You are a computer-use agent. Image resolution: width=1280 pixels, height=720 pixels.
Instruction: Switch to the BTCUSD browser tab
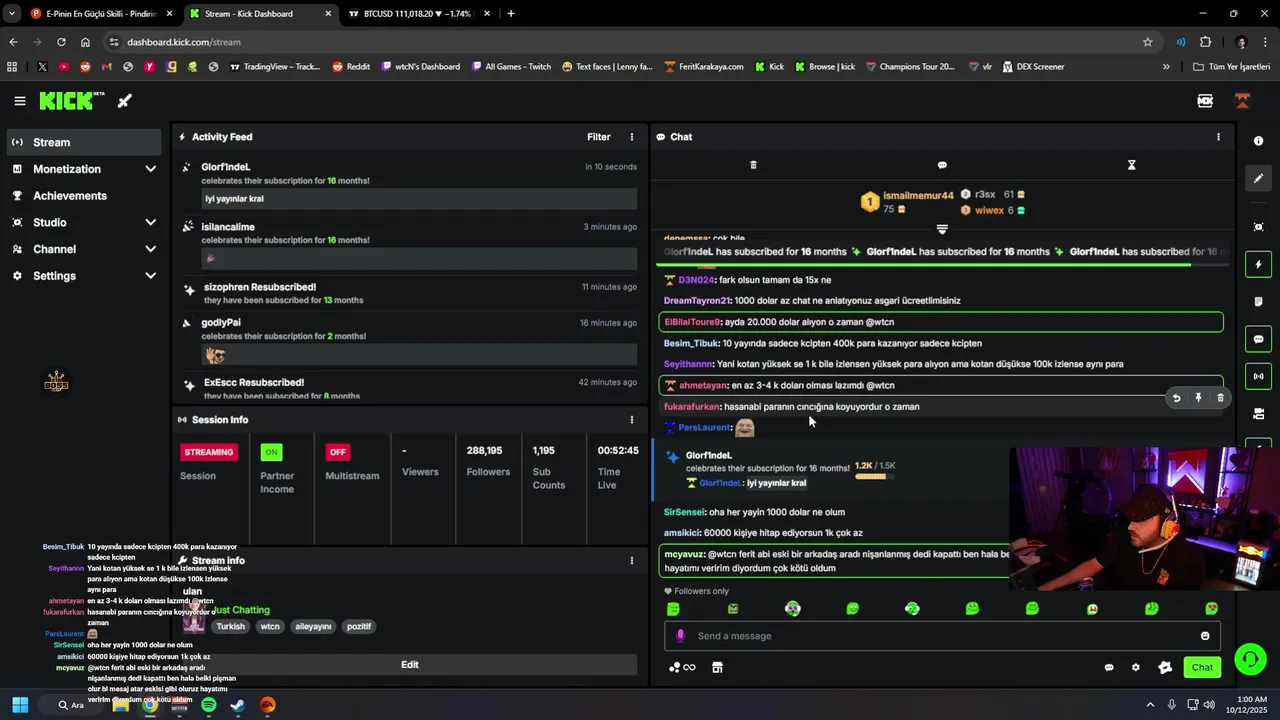coord(418,14)
